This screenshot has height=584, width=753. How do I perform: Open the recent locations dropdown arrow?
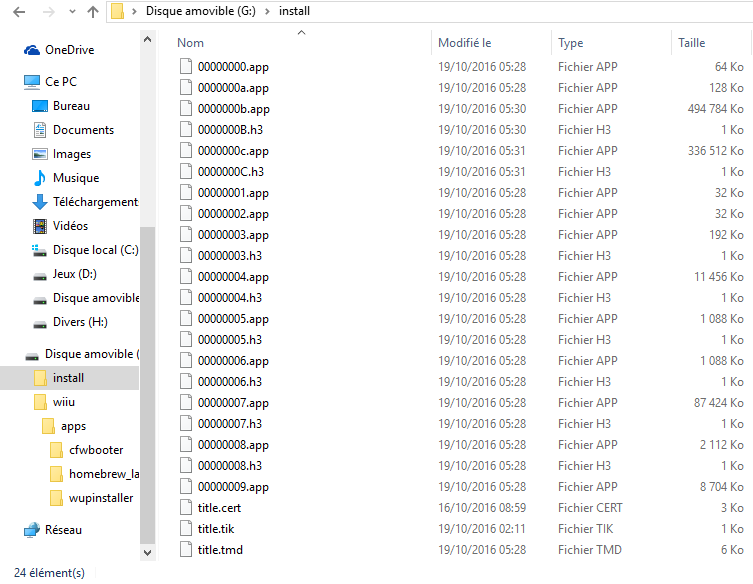(x=72, y=12)
